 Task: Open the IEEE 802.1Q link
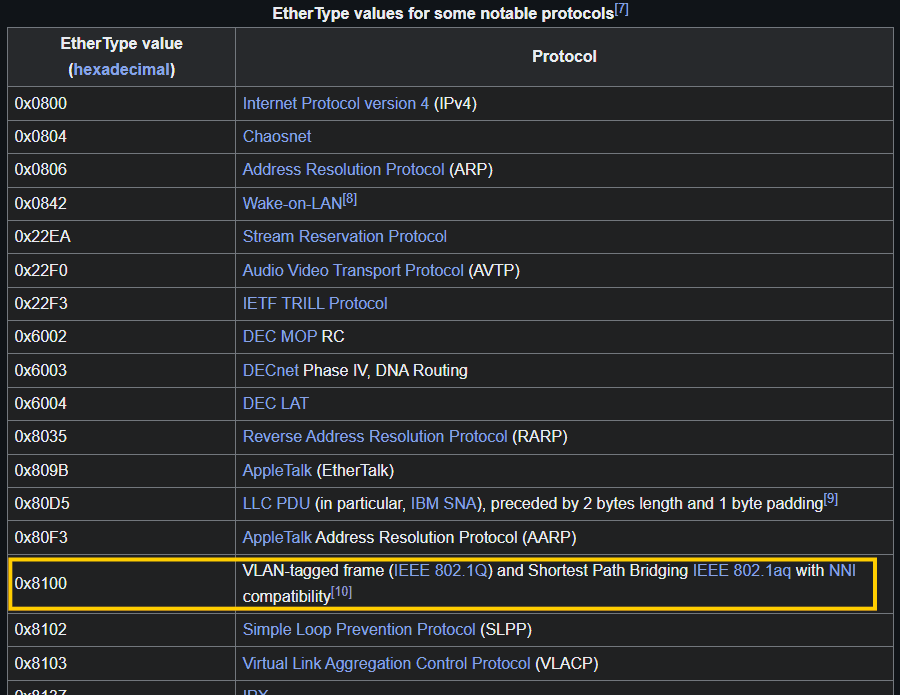[x=441, y=570]
